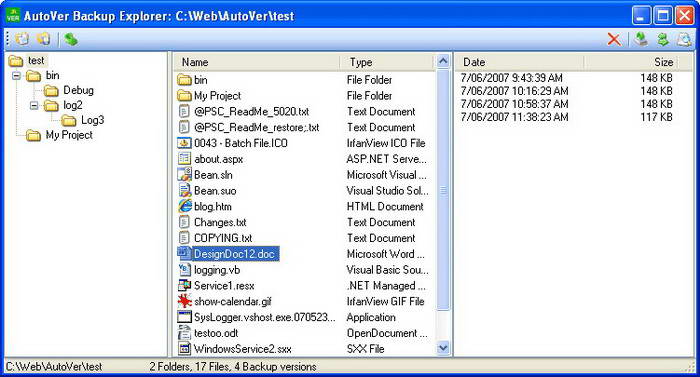700x377 pixels.
Task: Click the Bean.sln Visual Studio icon
Action: point(184,175)
